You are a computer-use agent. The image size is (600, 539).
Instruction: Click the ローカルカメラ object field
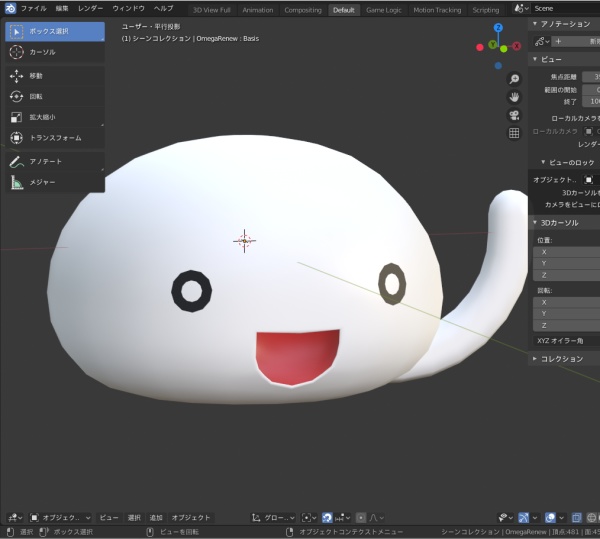click(x=592, y=131)
